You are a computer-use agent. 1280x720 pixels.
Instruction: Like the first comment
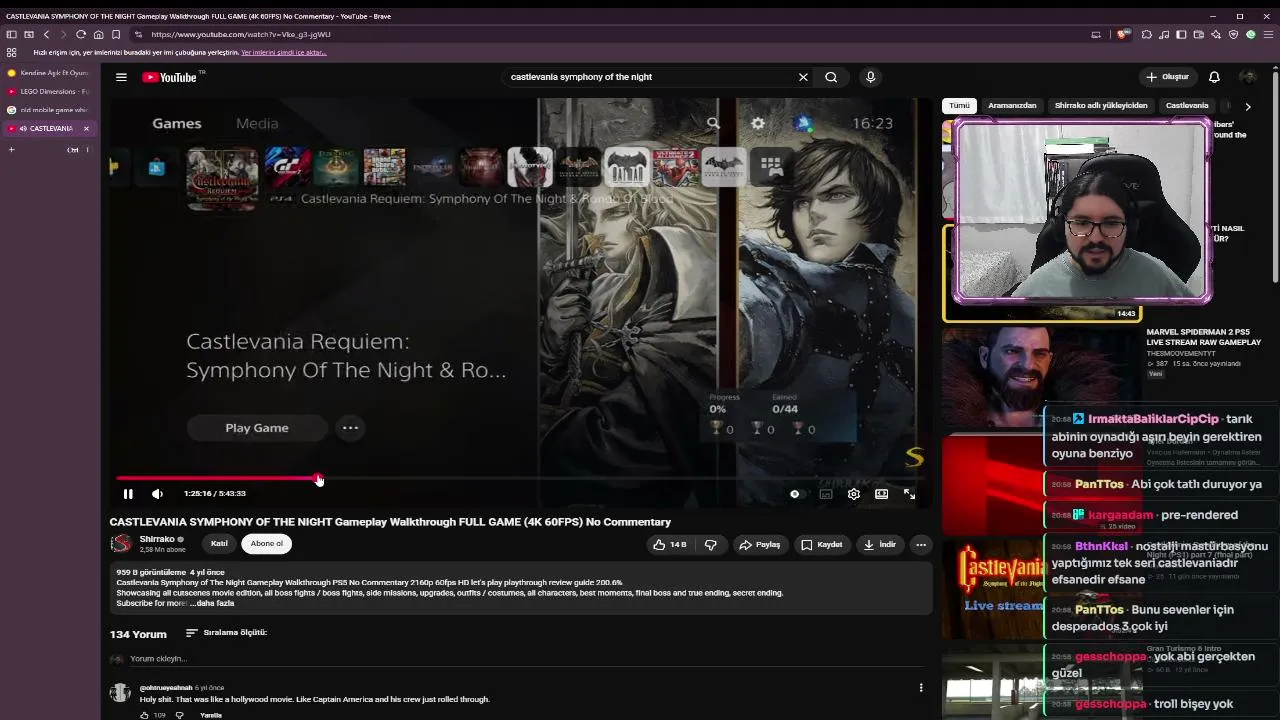[144, 715]
